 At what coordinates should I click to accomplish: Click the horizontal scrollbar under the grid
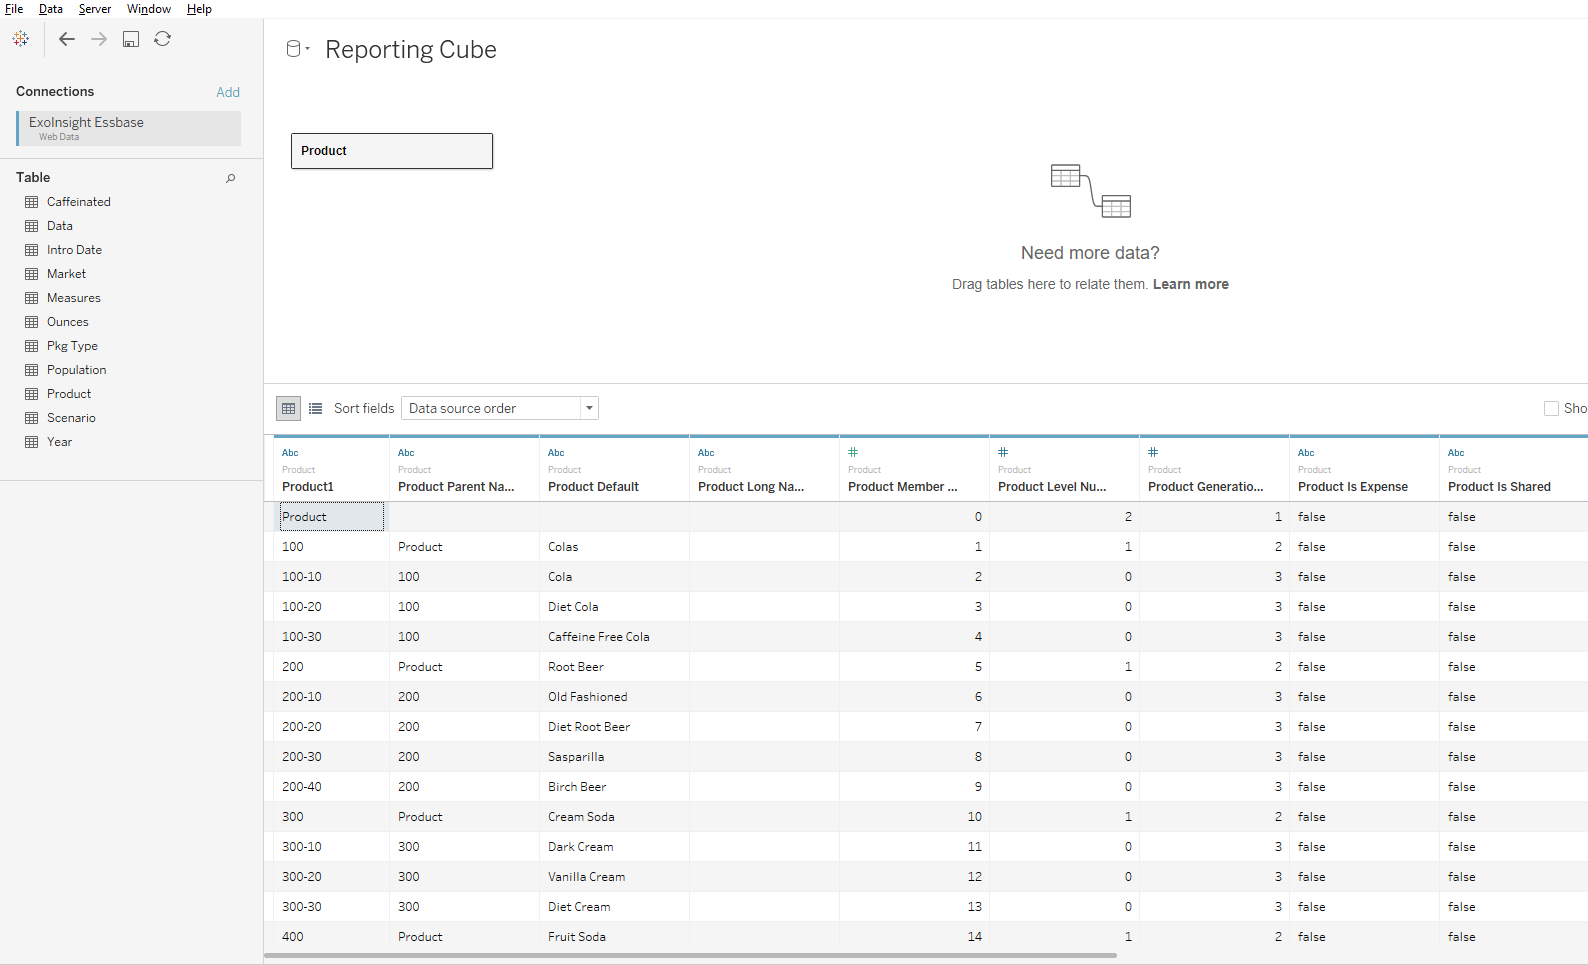pyautogui.click(x=690, y=956)
